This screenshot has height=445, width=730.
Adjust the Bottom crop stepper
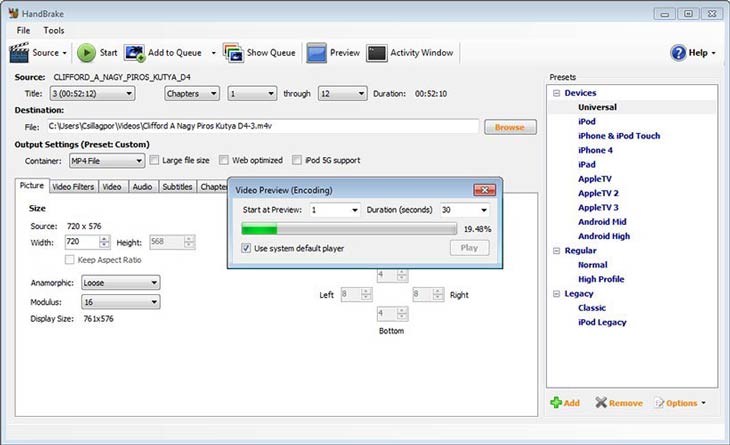point(402,314)
